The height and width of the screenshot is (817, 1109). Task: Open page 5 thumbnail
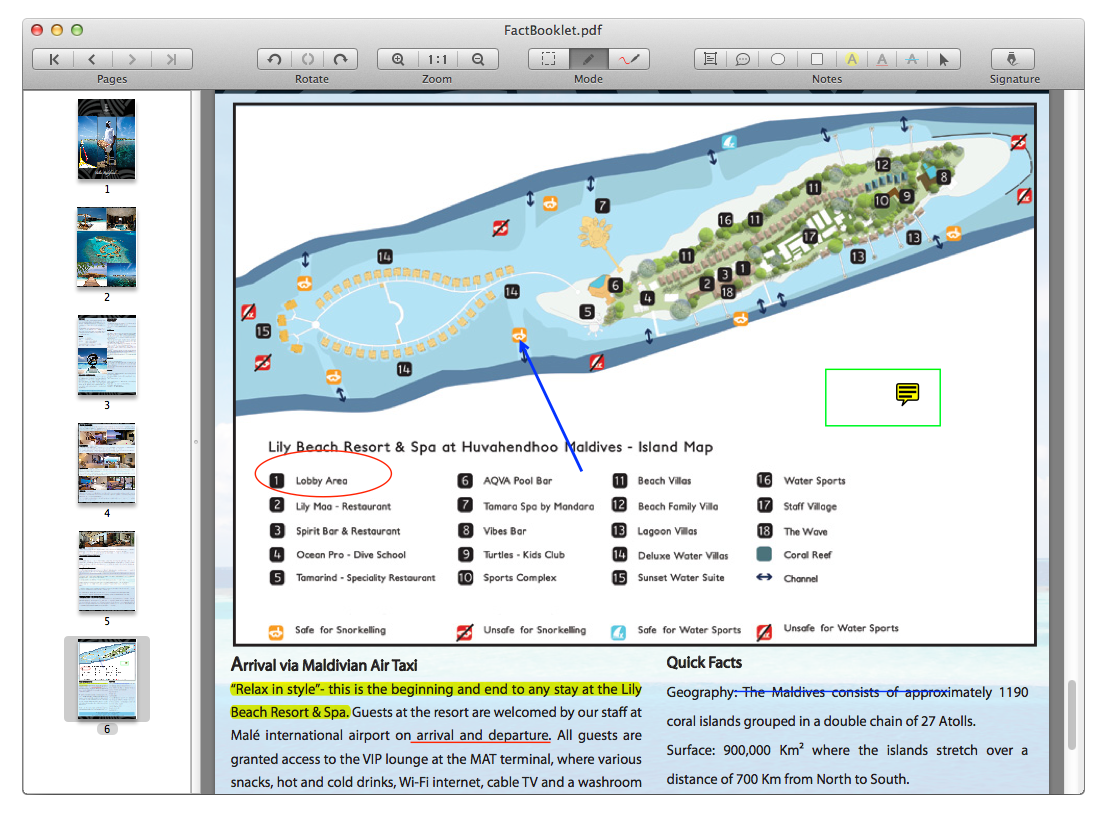coord(107,571)
